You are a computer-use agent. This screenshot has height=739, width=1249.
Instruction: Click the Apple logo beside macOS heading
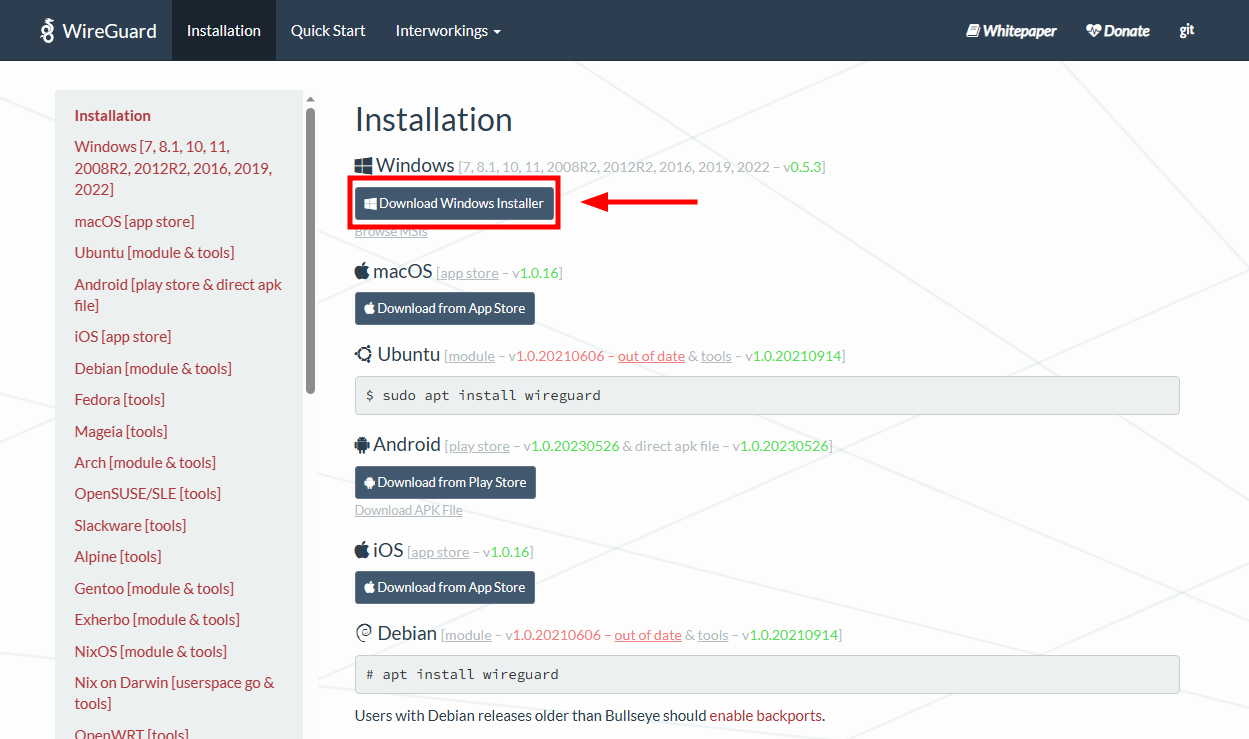point(362,272)
